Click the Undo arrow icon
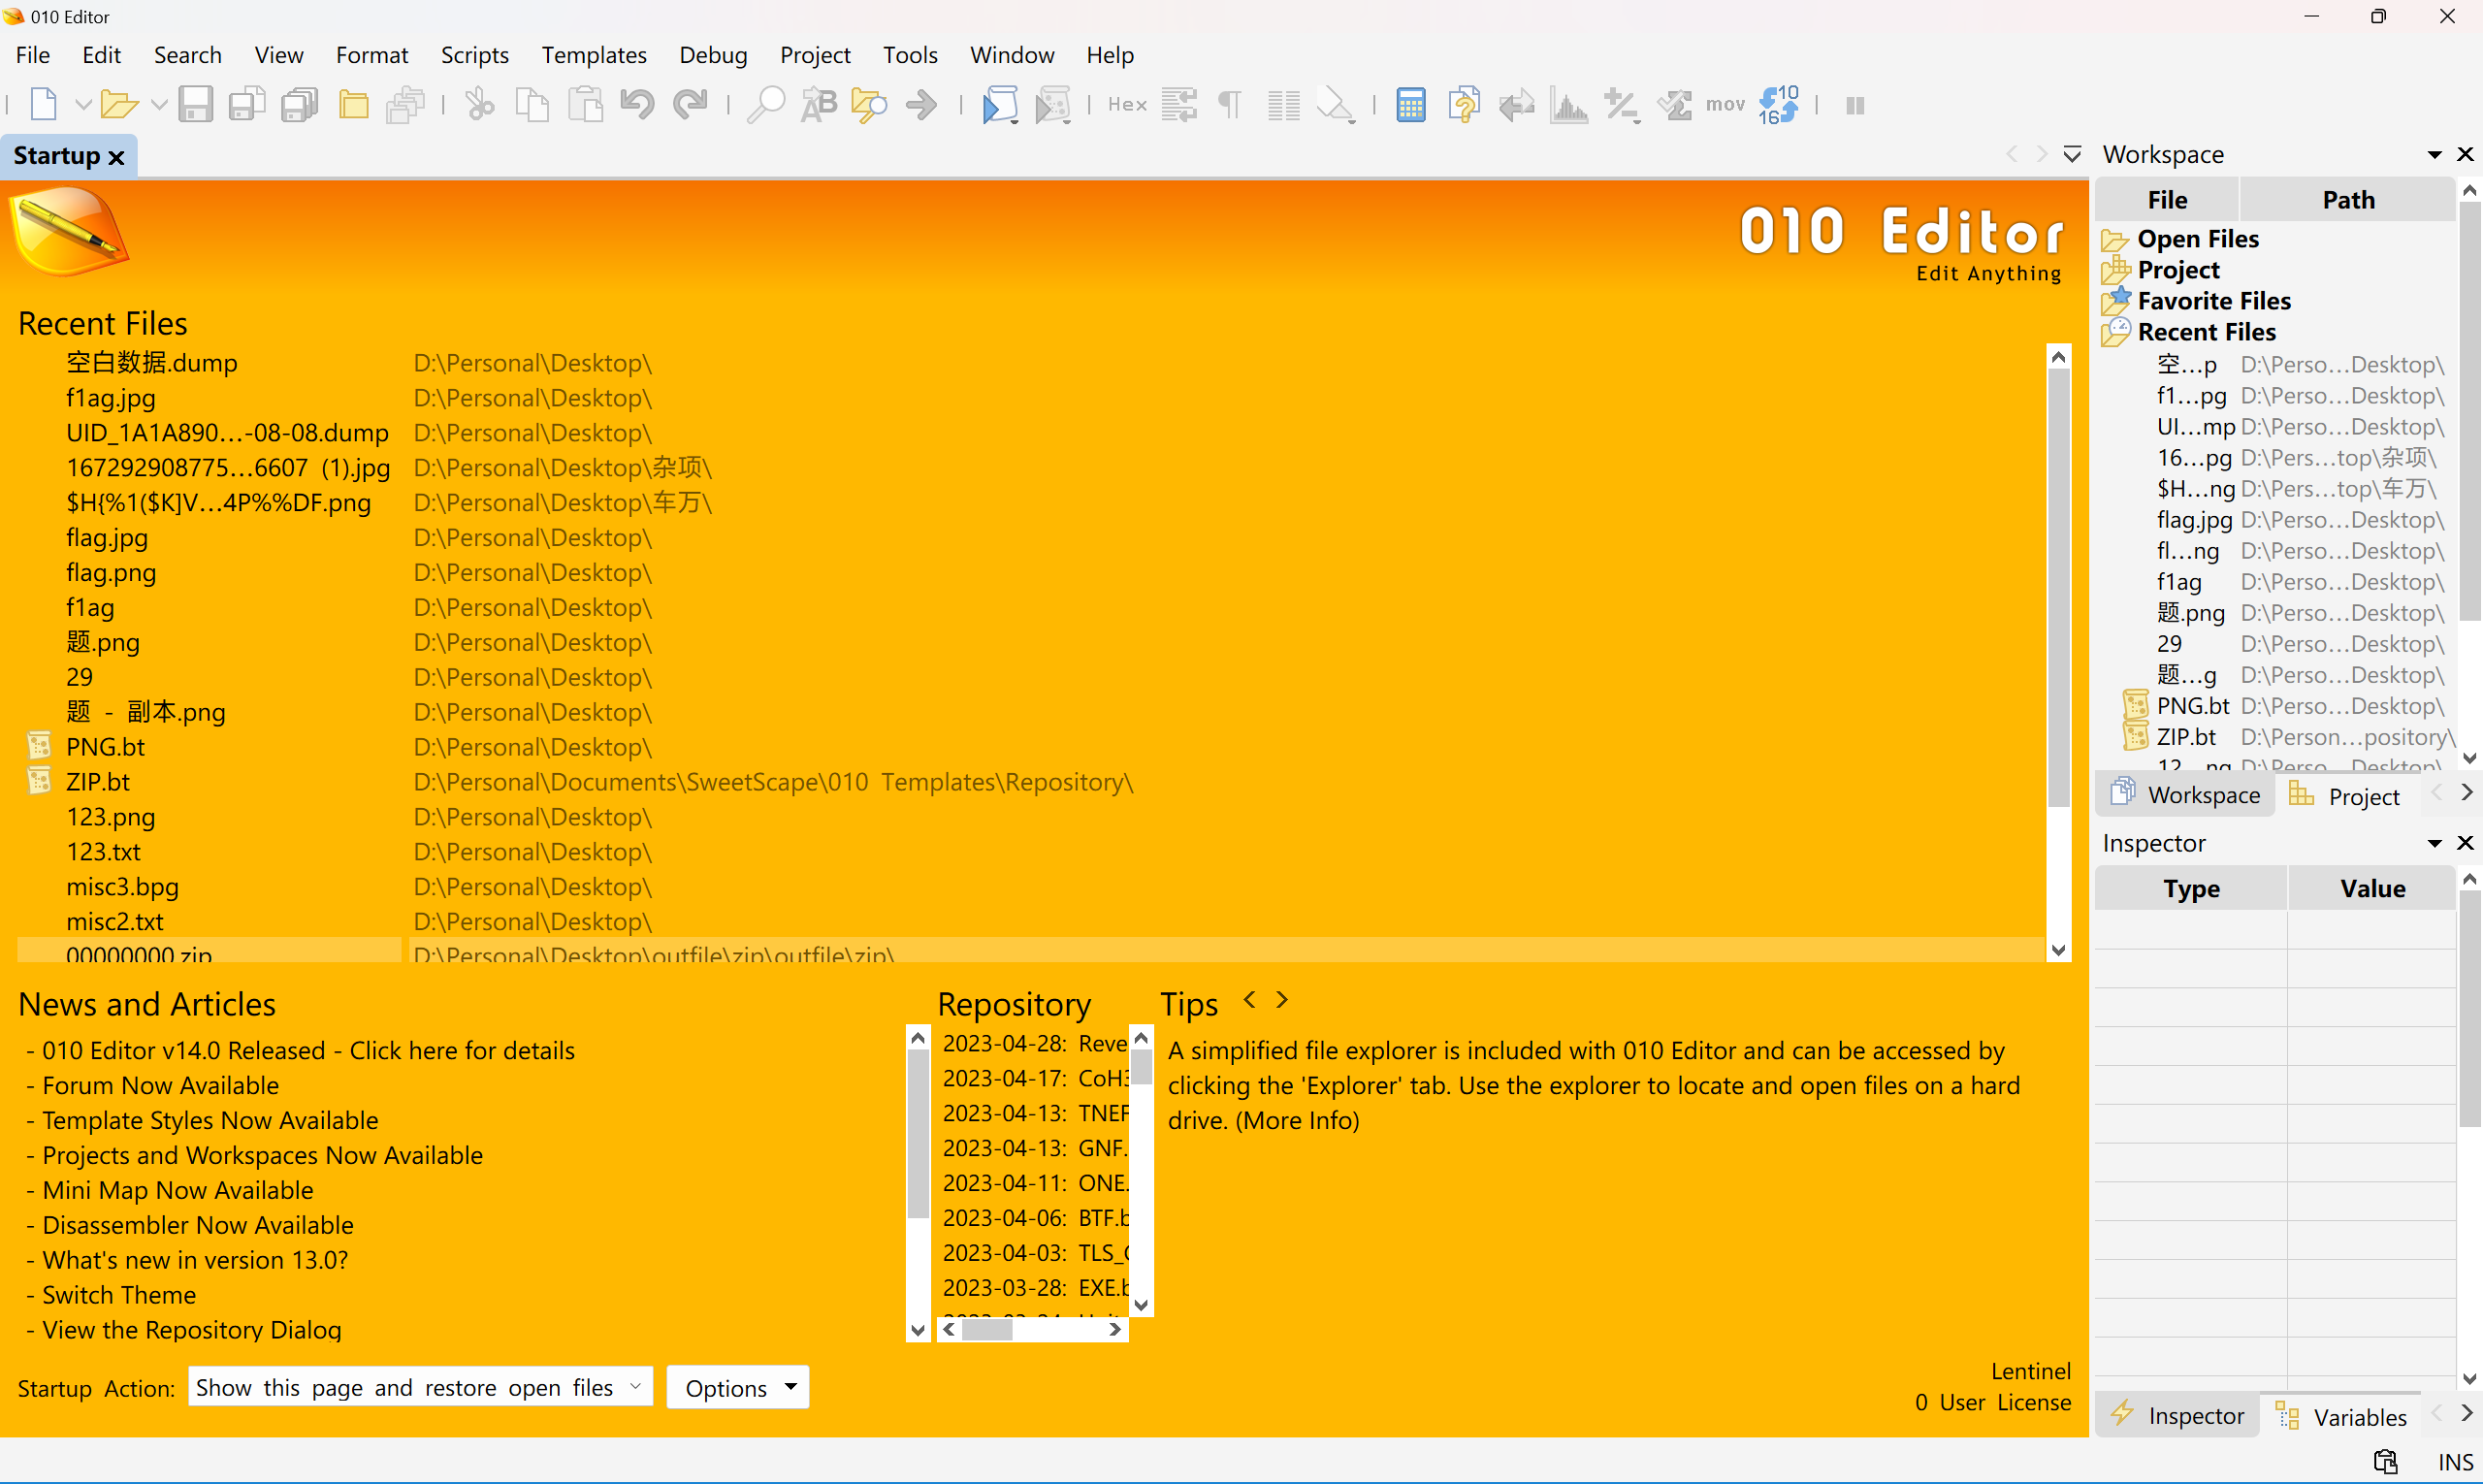This screenshot has height=1484, width=2483. [x=637, y=104]
